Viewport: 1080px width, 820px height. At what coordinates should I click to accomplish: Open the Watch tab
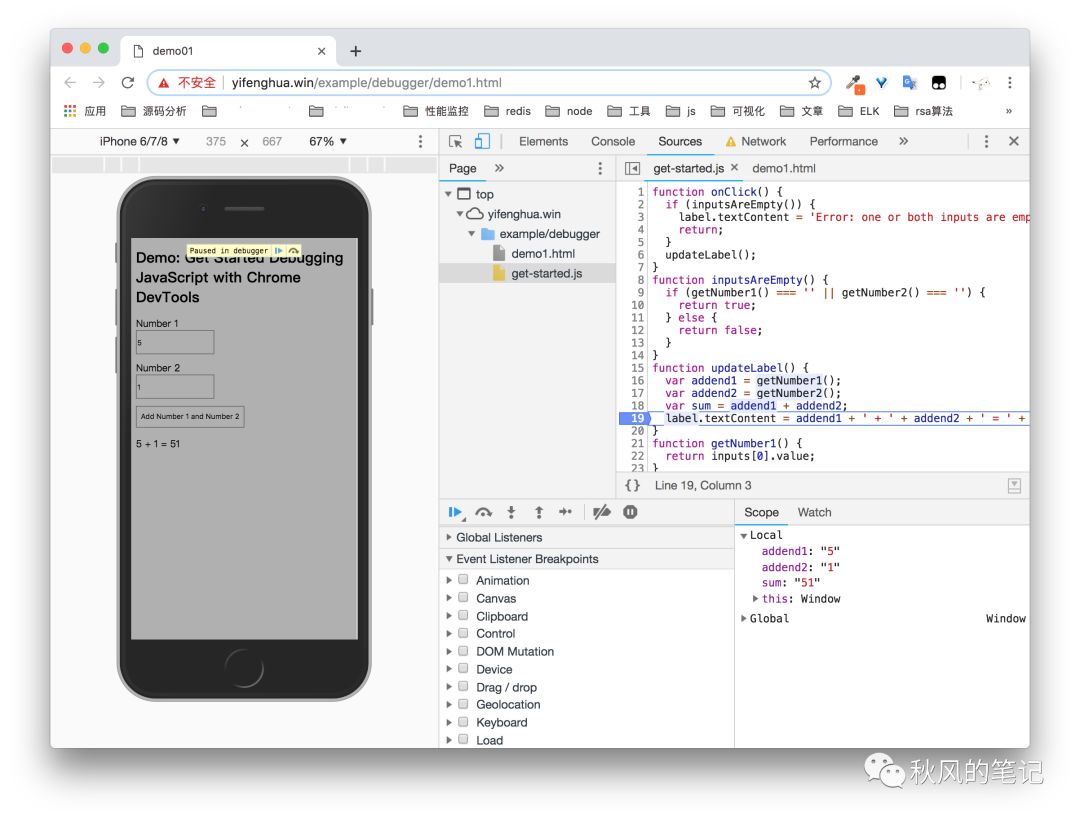[x=814, y=512]
